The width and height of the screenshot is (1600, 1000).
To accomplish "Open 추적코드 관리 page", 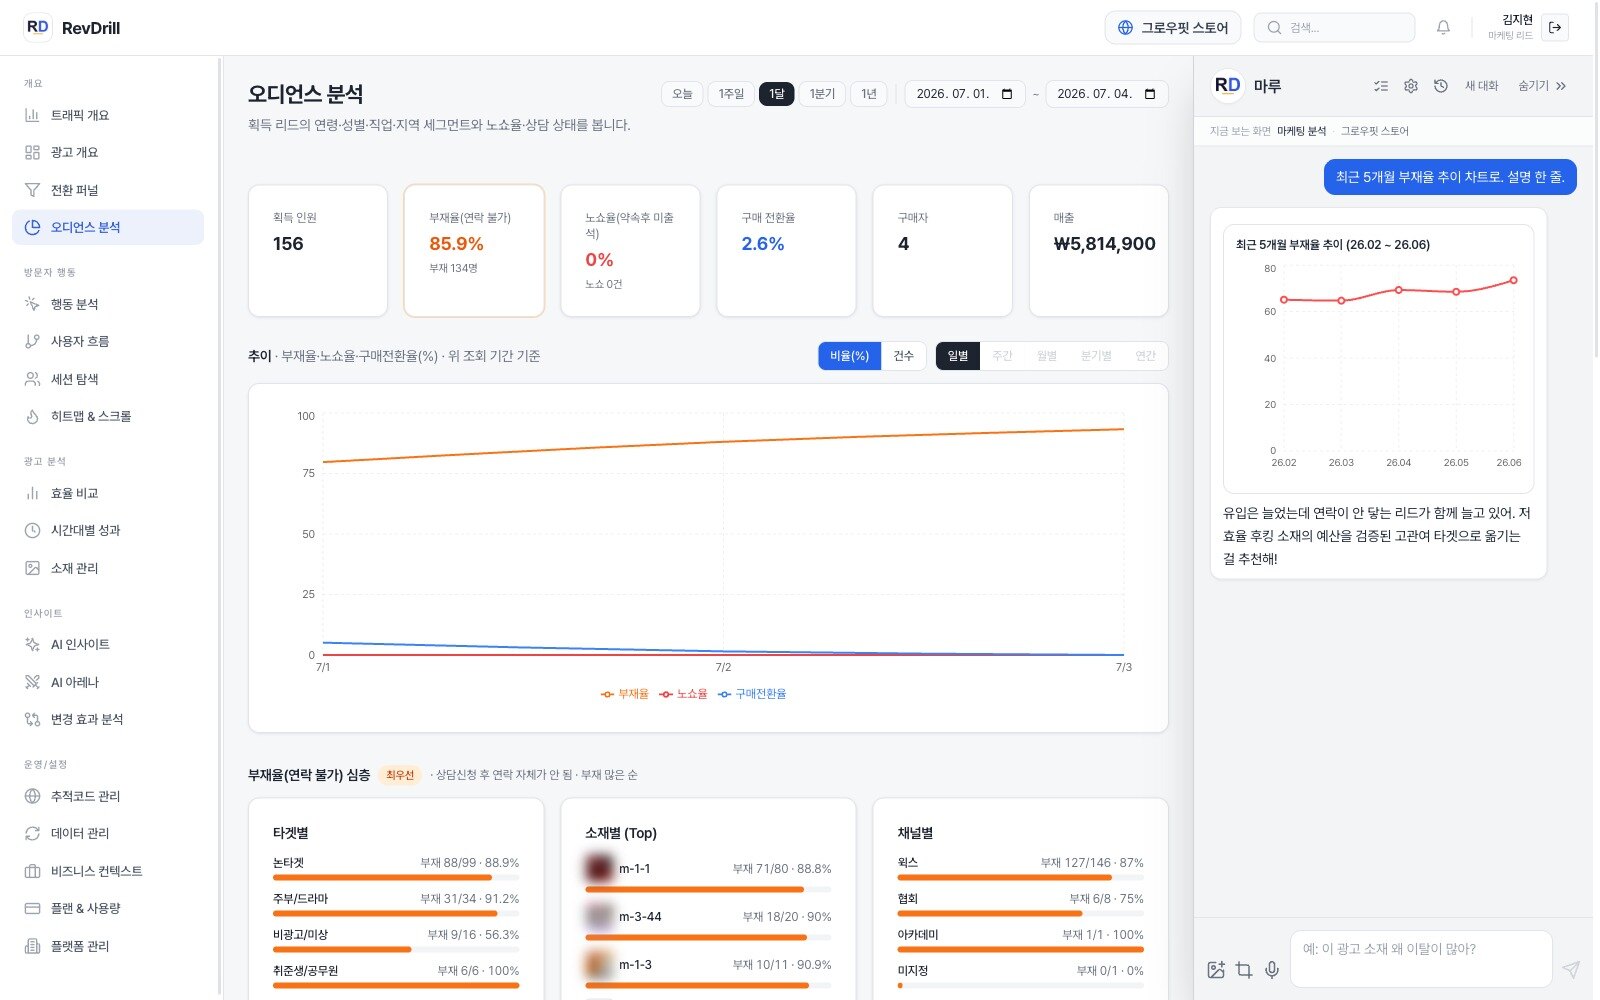I will (107, 796).
